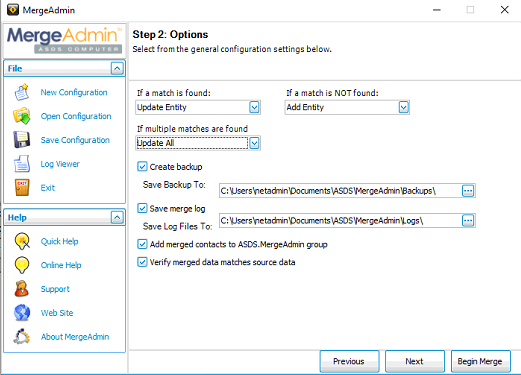Click the Web Site globe icon
The image size is (521, 375).
(22, 313)
